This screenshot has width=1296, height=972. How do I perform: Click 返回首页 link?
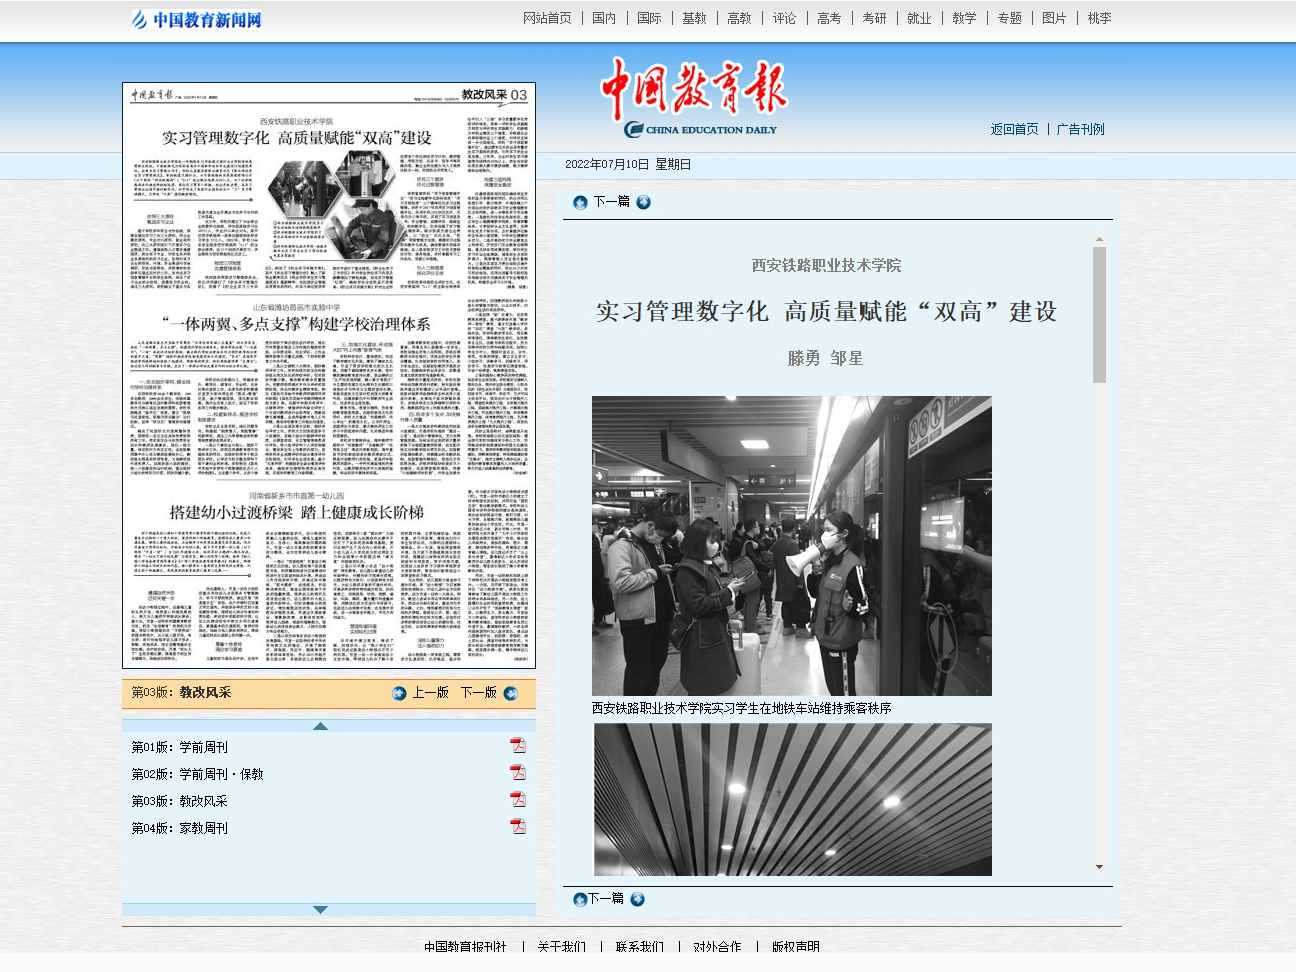1014,129
